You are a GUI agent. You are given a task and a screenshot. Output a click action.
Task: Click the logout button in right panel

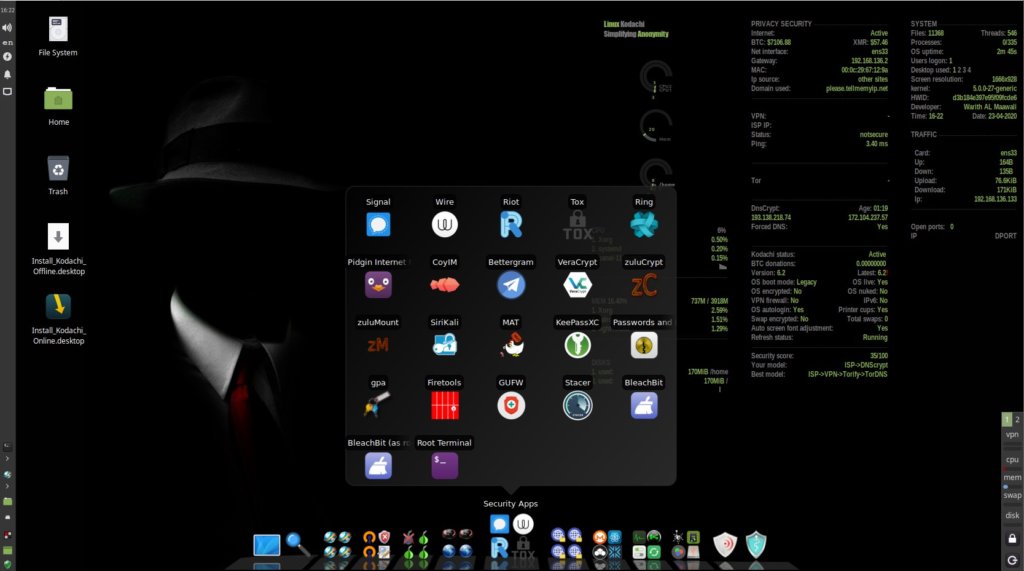point(1013,560)
